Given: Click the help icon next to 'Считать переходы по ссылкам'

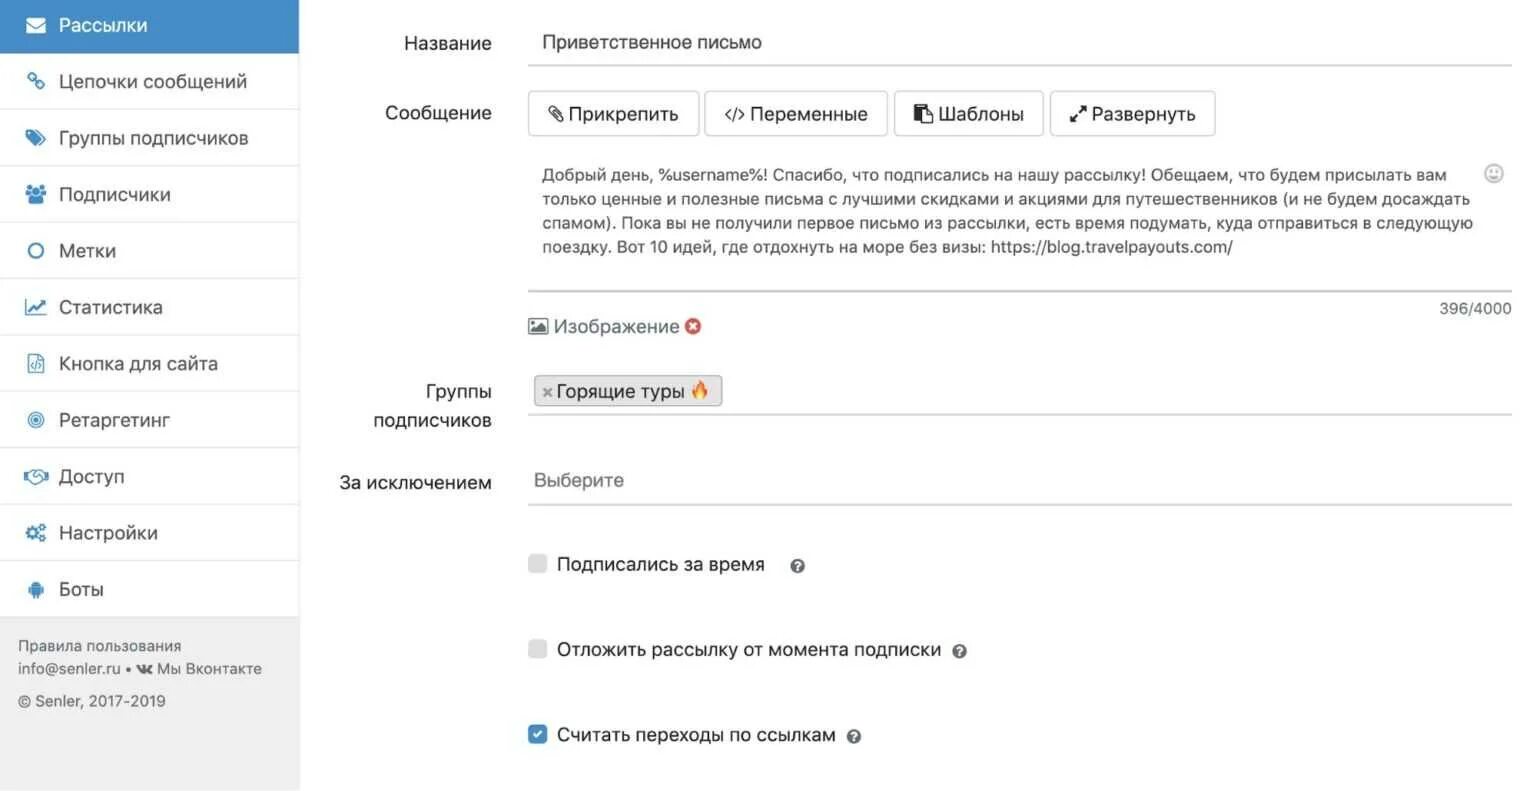Looking at the screenshot, I should click(x=853, y=737).
